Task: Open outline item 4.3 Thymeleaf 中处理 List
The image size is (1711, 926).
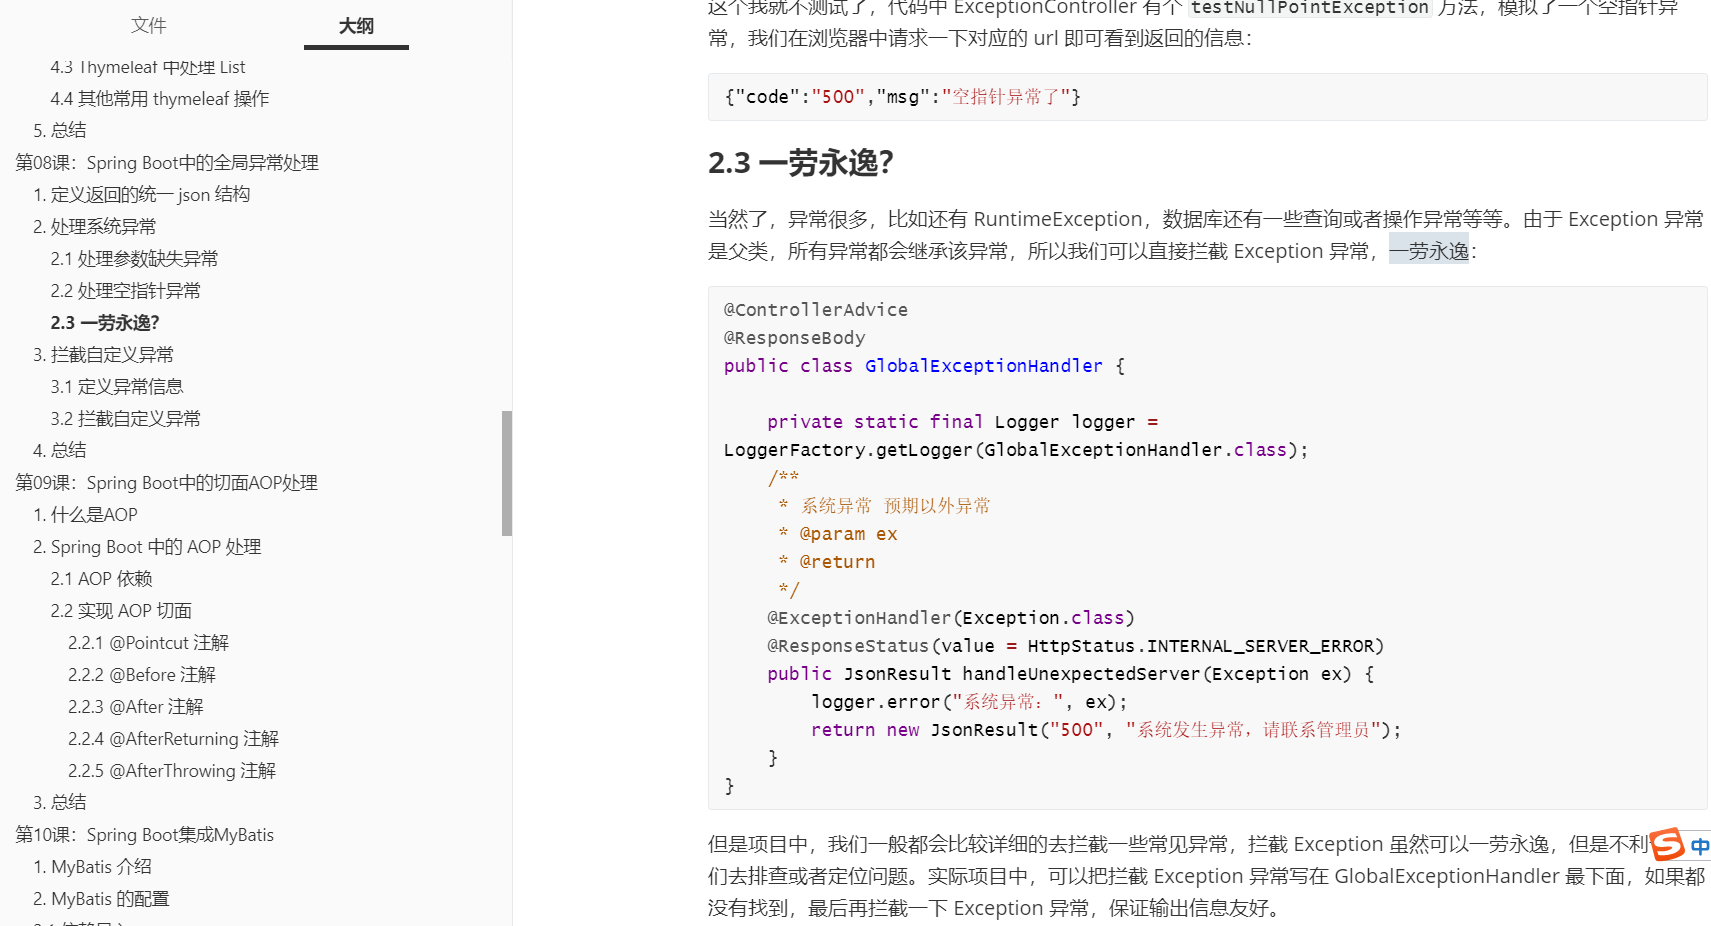Action: pyautogui.click(x=147, y=67)
